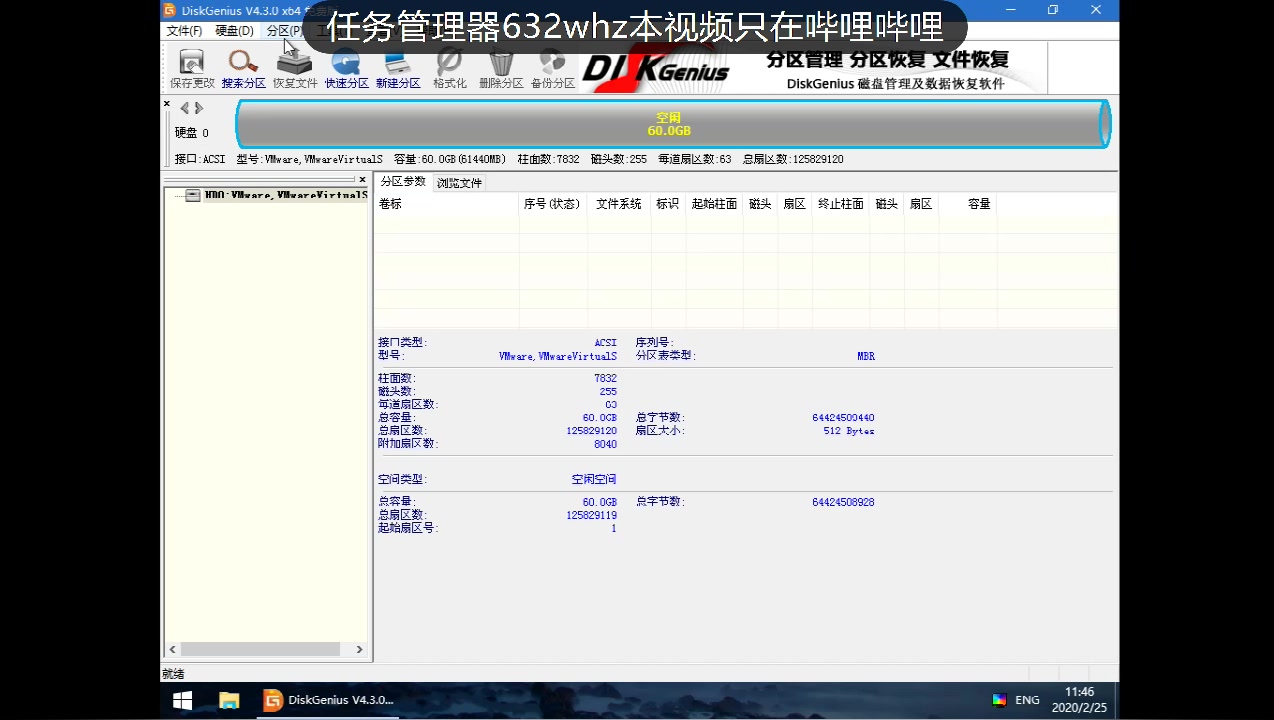
Task: Select the 搜索分区 (Search Partition) tool
Action: coord(242,67)
